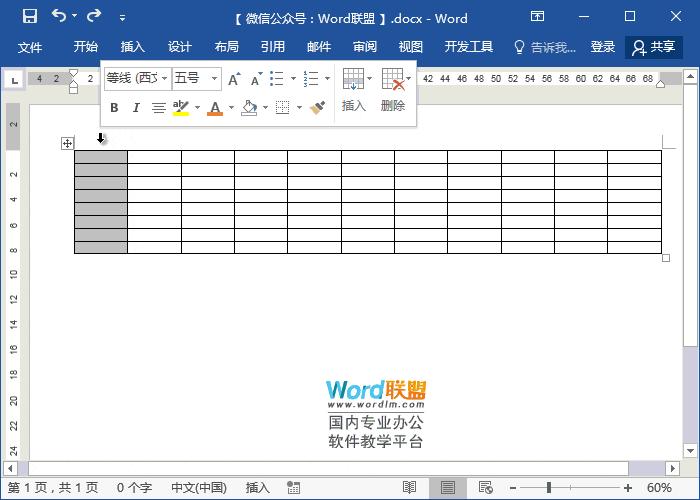Open Customize Quick Access Toolbar menu

[x=122, y=18]
